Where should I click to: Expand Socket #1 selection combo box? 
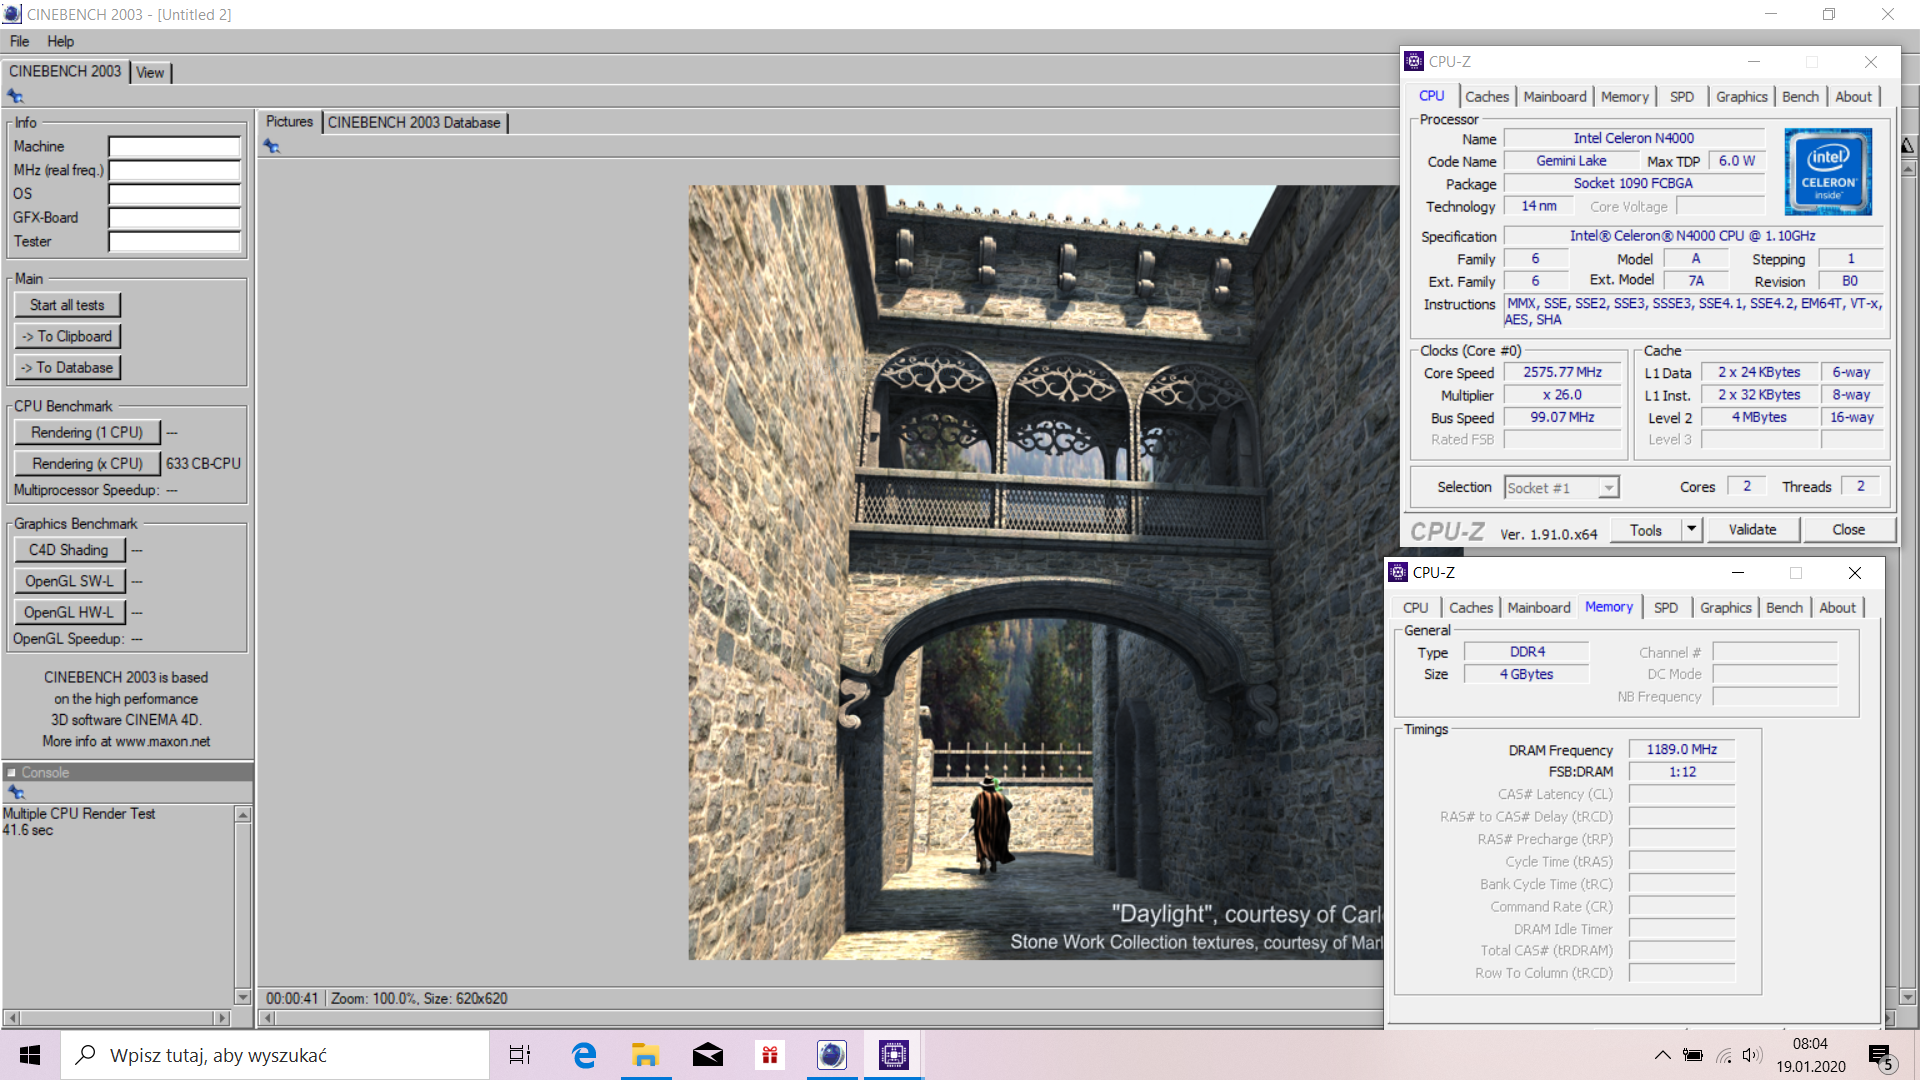[1608, 488]
